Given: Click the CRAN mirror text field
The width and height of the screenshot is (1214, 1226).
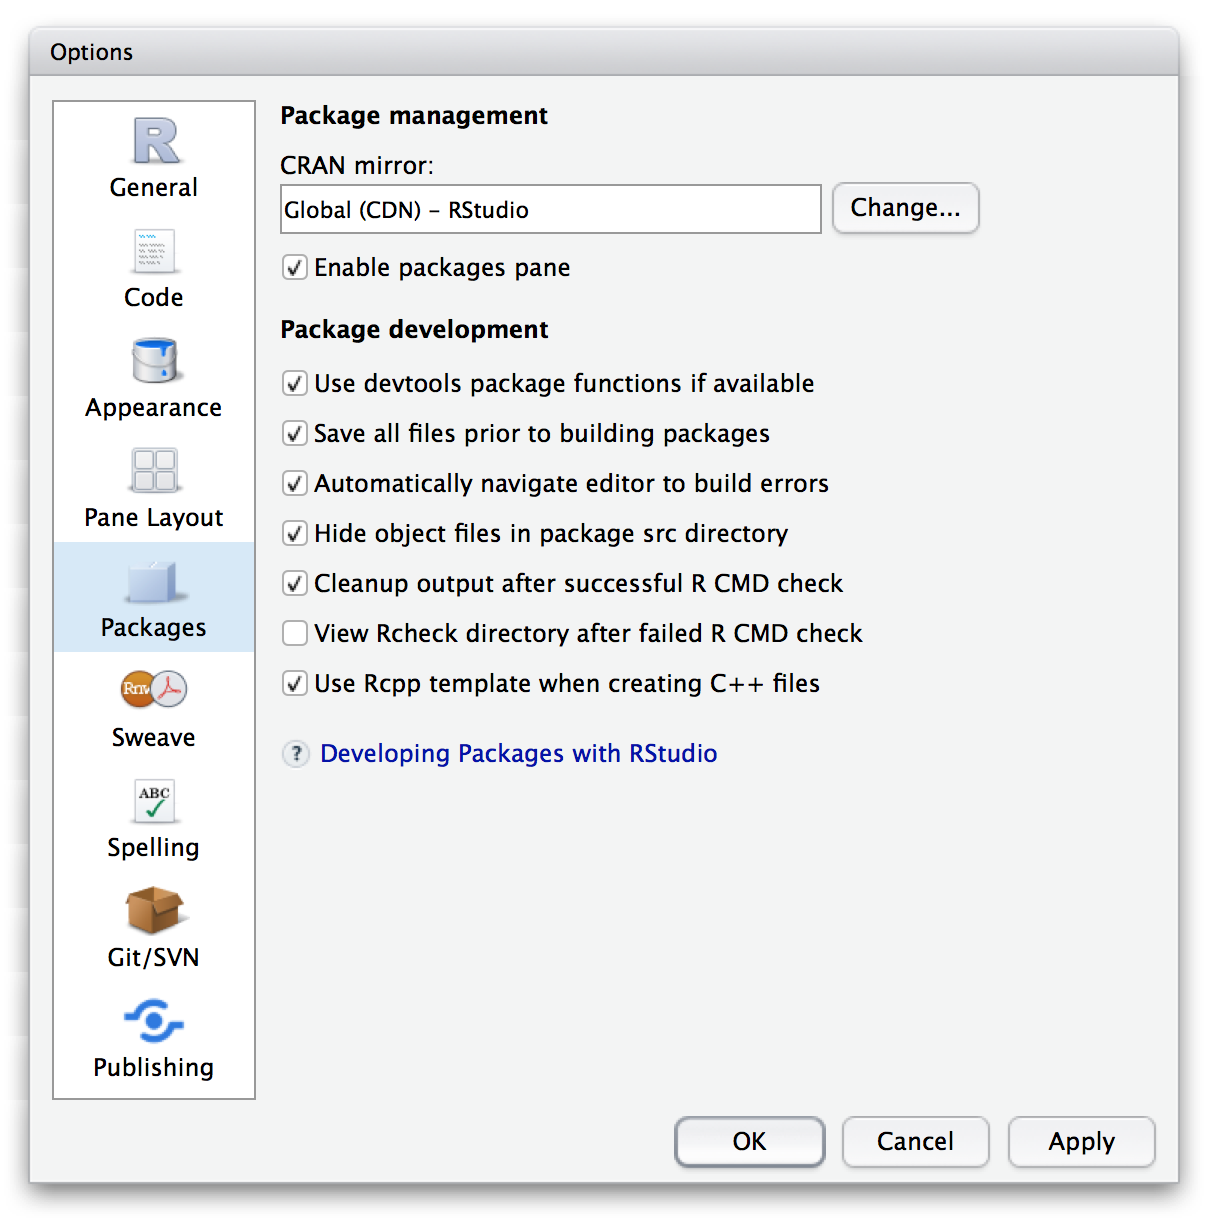Looking at the screenshot, I should click(550, 209).
